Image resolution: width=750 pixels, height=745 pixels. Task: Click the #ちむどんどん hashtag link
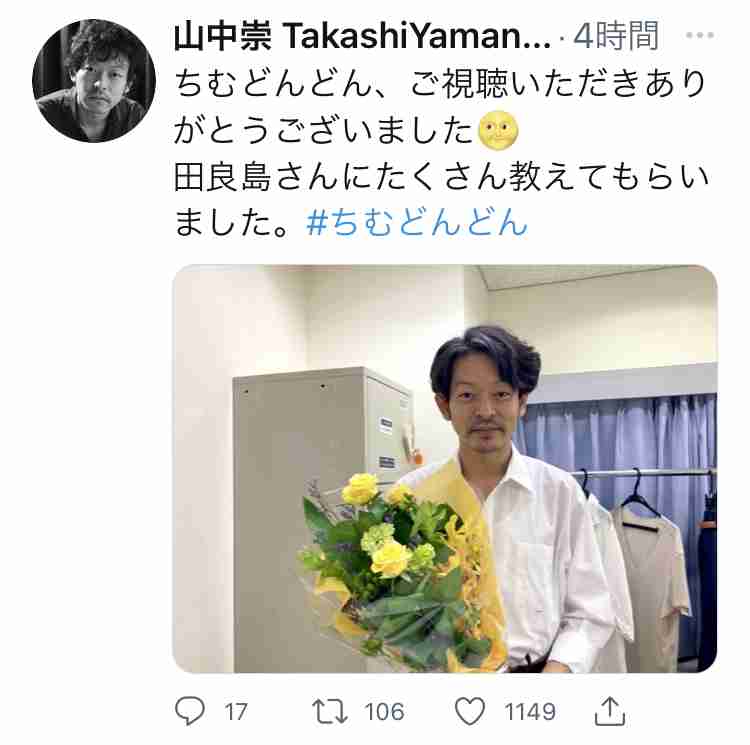click(x=417, y=222)
